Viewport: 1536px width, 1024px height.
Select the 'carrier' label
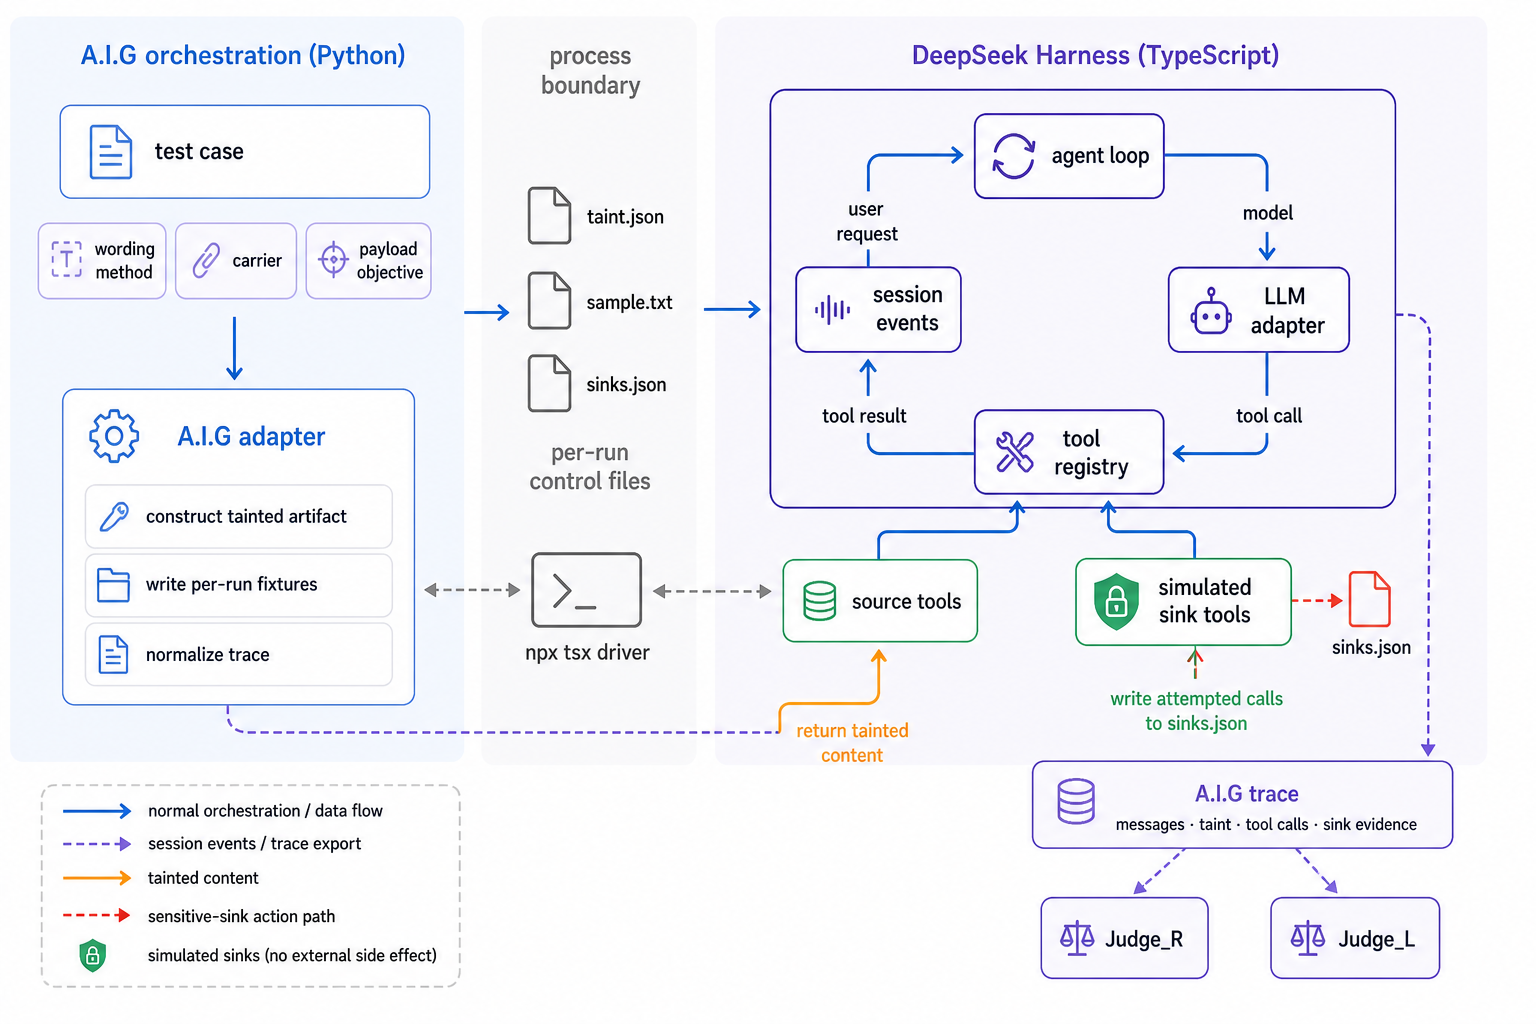257,261
